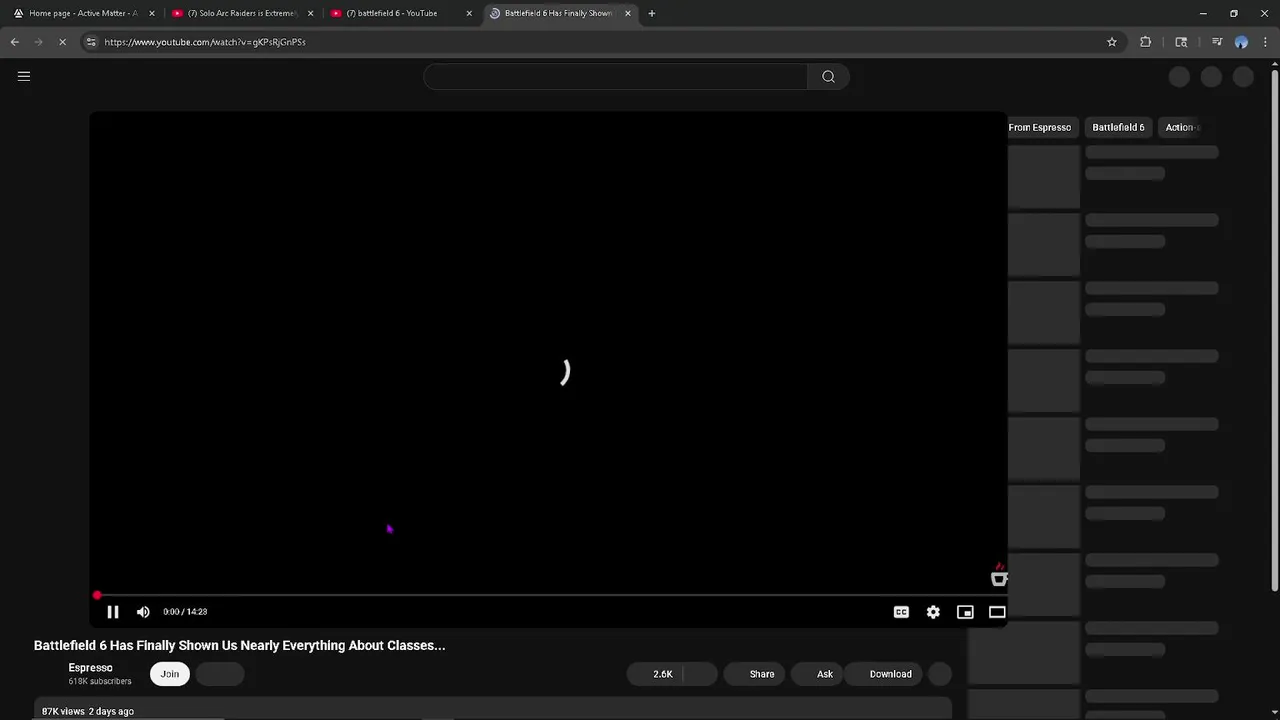This screenshot has width=1280, height=720.
Task: Mute the video volume speaker icon
Action: point(143,612)
